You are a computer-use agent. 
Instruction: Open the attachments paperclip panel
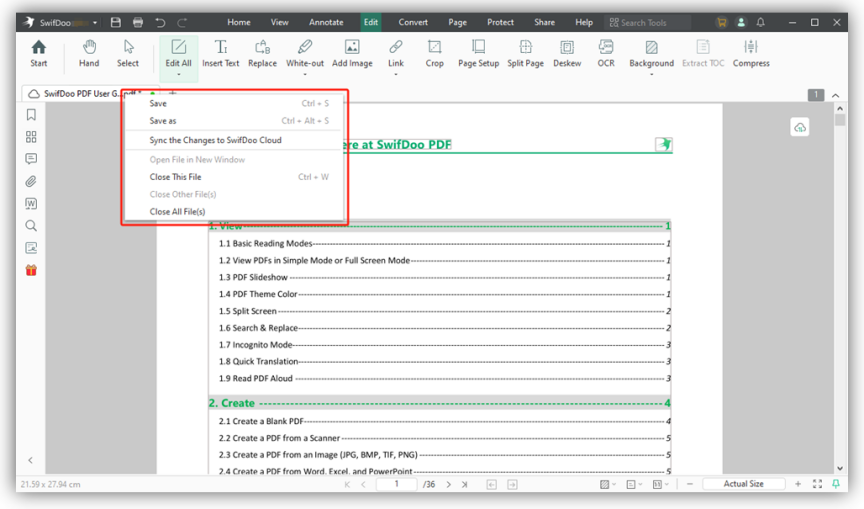31,181
